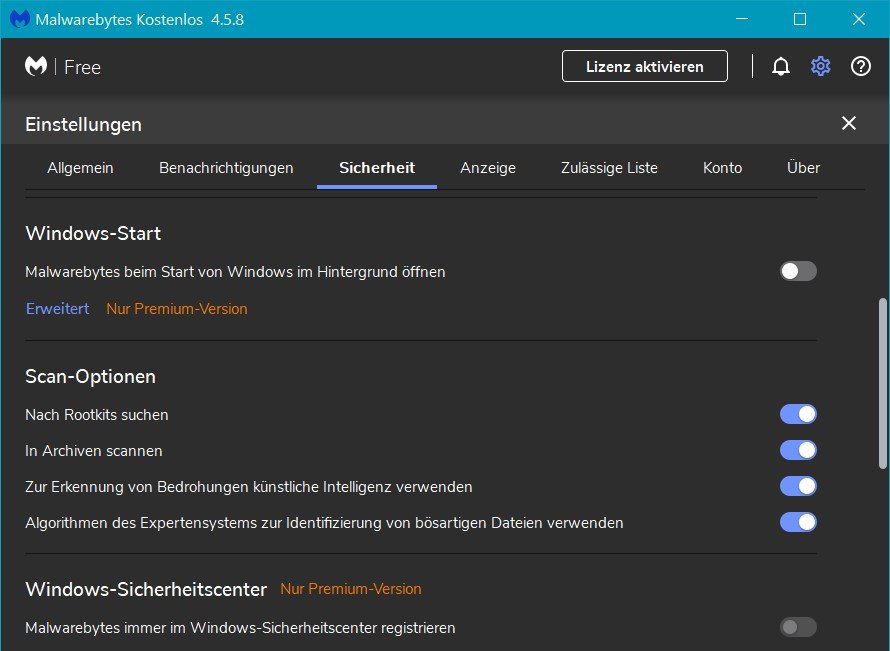Toggle künstliche Intelligenz zur Erkennung von Bedrohungen

(798, 486)
